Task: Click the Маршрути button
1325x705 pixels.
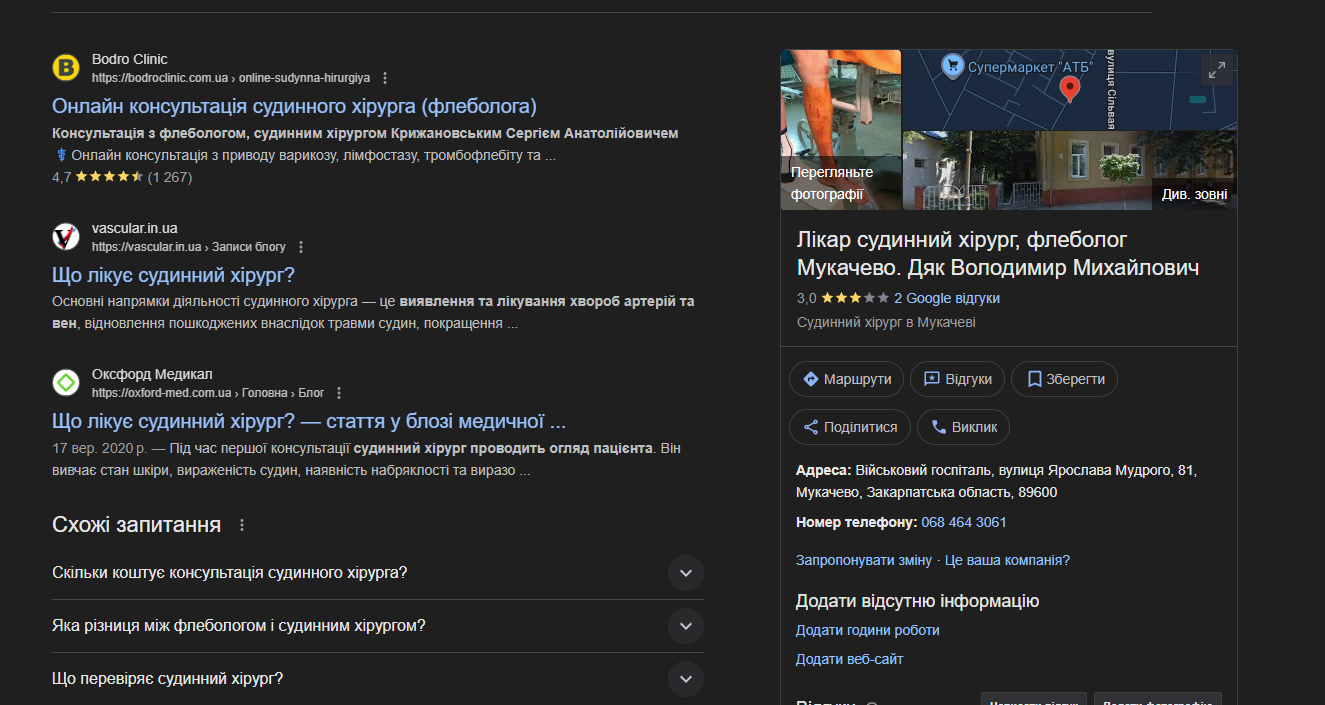Action: coord(847,379)
